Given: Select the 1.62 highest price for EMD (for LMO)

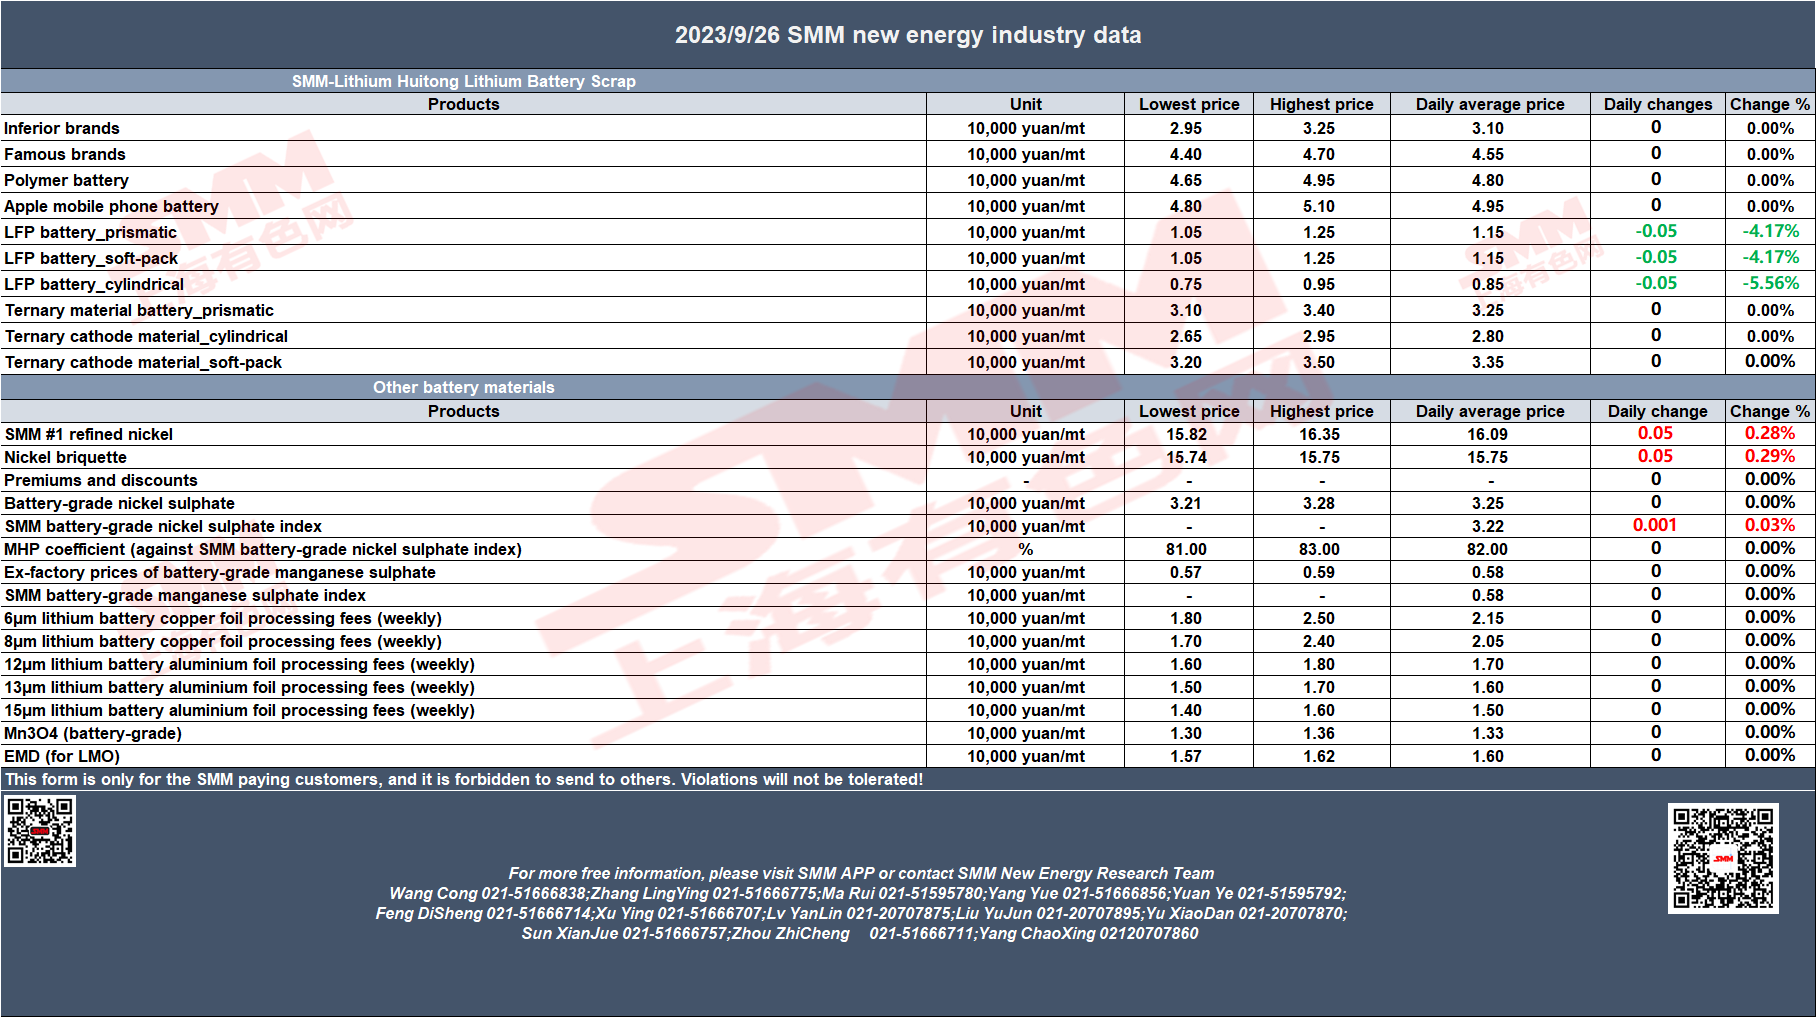Looking at the screenshot, I should pos(1319,756).
